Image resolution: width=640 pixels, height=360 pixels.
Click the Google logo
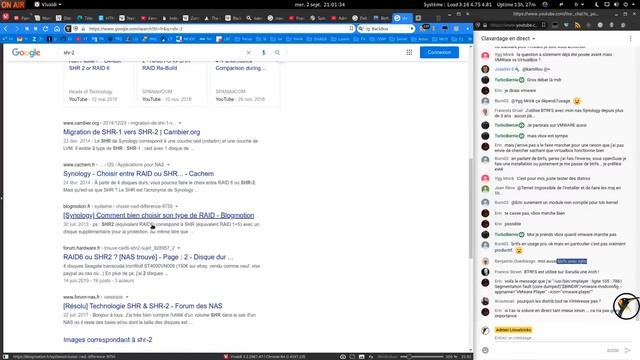tap(26, 53)
